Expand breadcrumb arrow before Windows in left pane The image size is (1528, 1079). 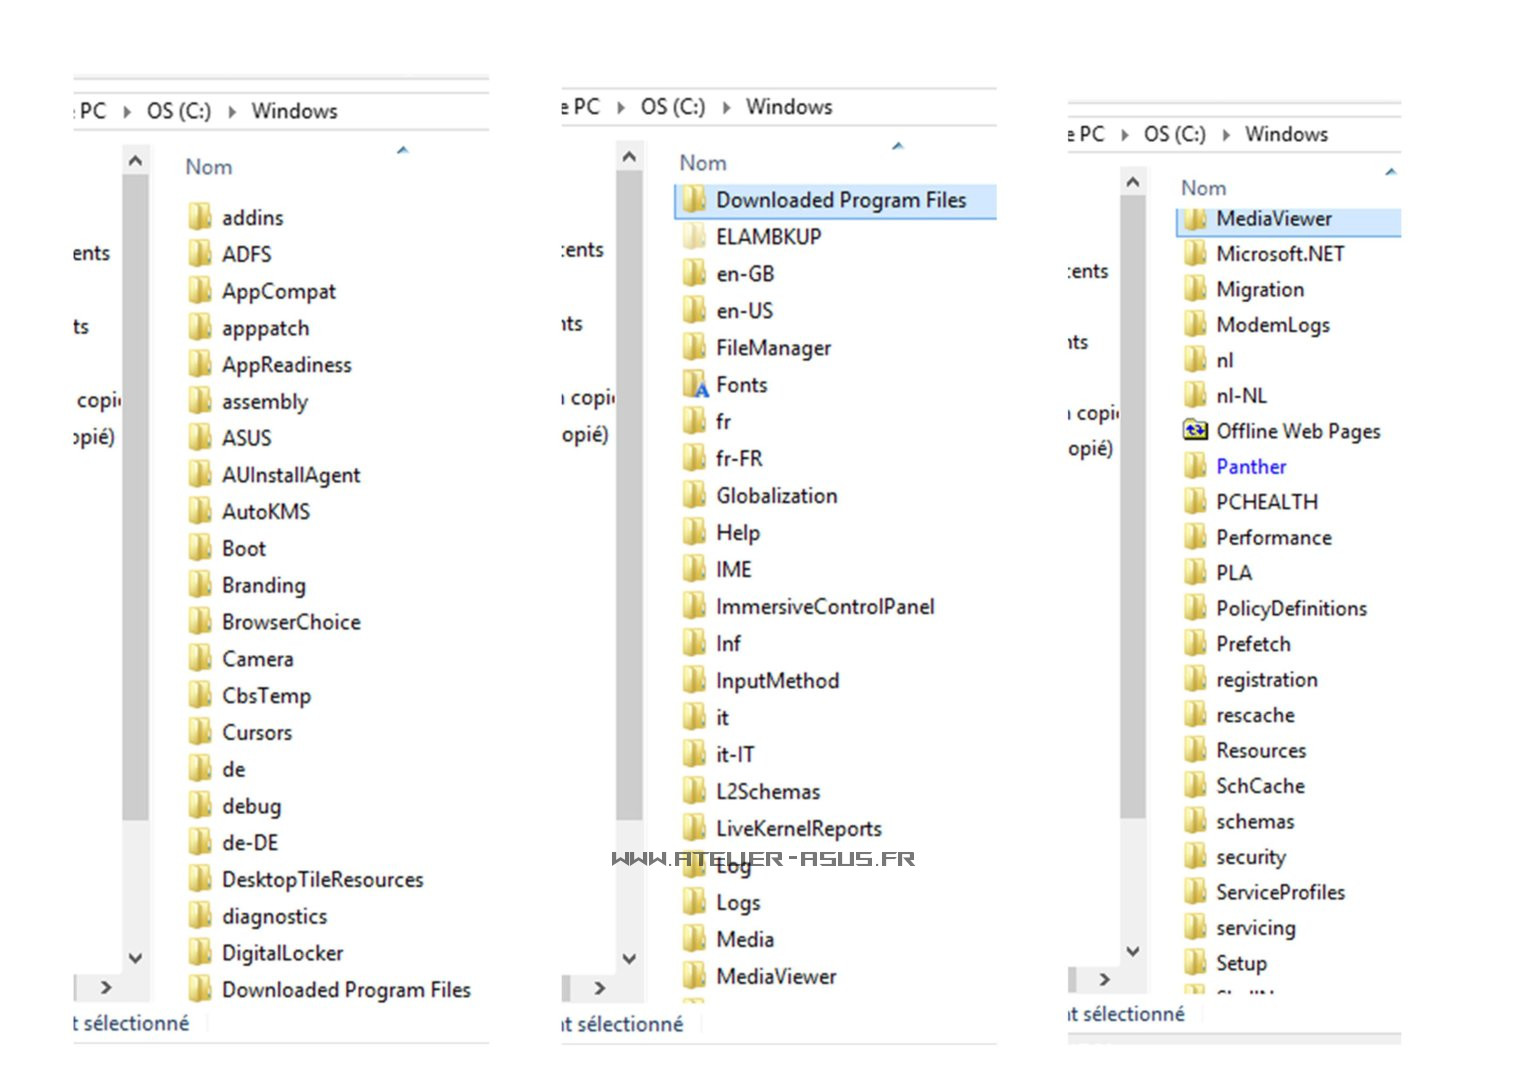coord(232,112)
